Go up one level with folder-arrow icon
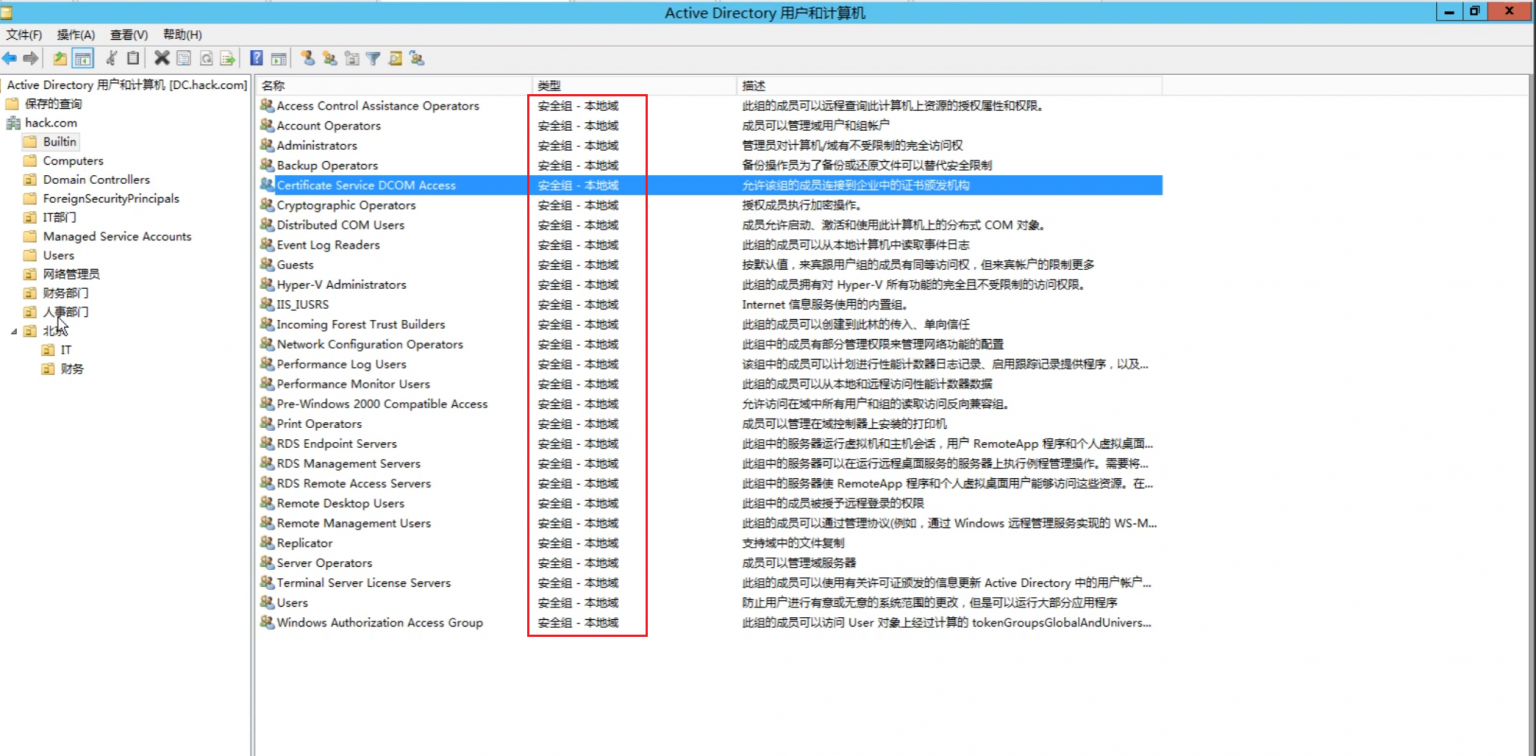 (60, 58)
